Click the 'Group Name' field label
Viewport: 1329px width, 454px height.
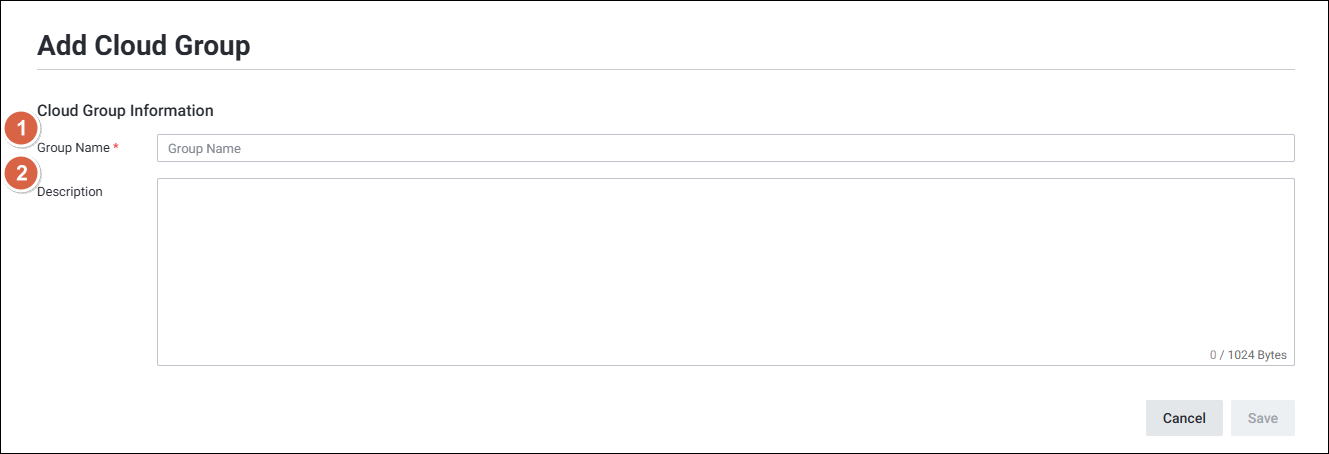pos(73,148)
